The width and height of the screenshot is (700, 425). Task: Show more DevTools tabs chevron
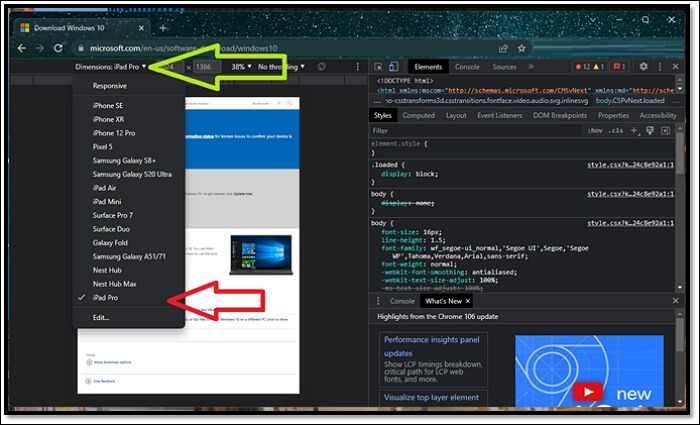[x=531, y=67]
